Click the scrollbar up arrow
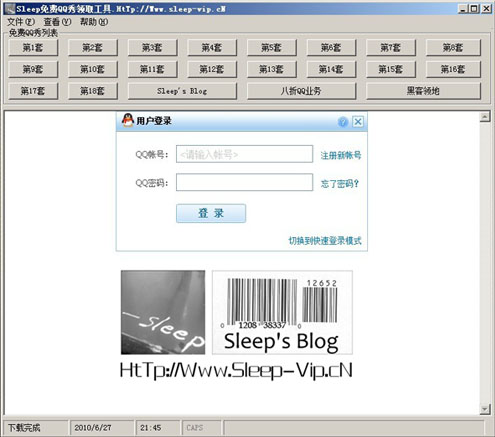This screenshot has height=437, width=495. coord(485,117)
